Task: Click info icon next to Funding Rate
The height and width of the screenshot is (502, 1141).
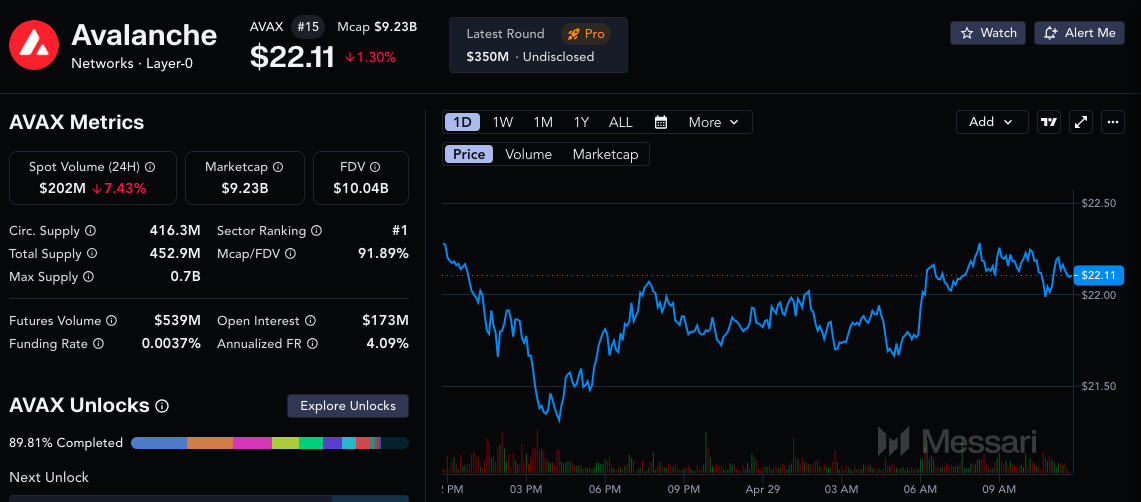Action: (x=98, y=343)
